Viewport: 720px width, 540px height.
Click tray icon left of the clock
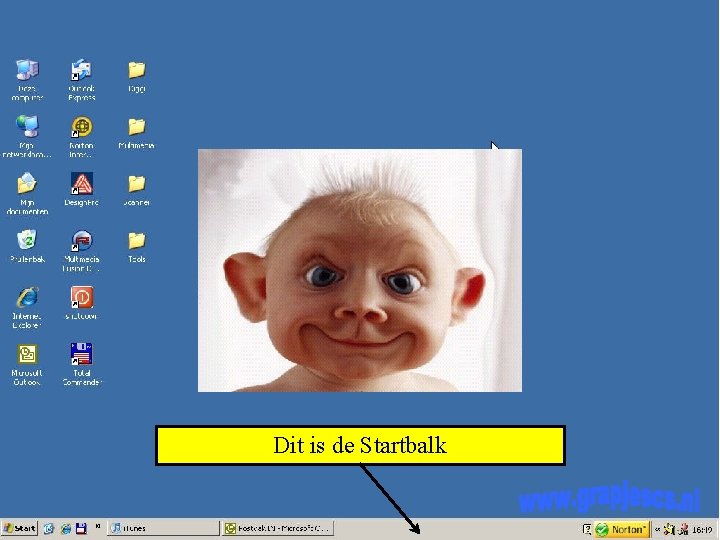click(x=684, y=529)
